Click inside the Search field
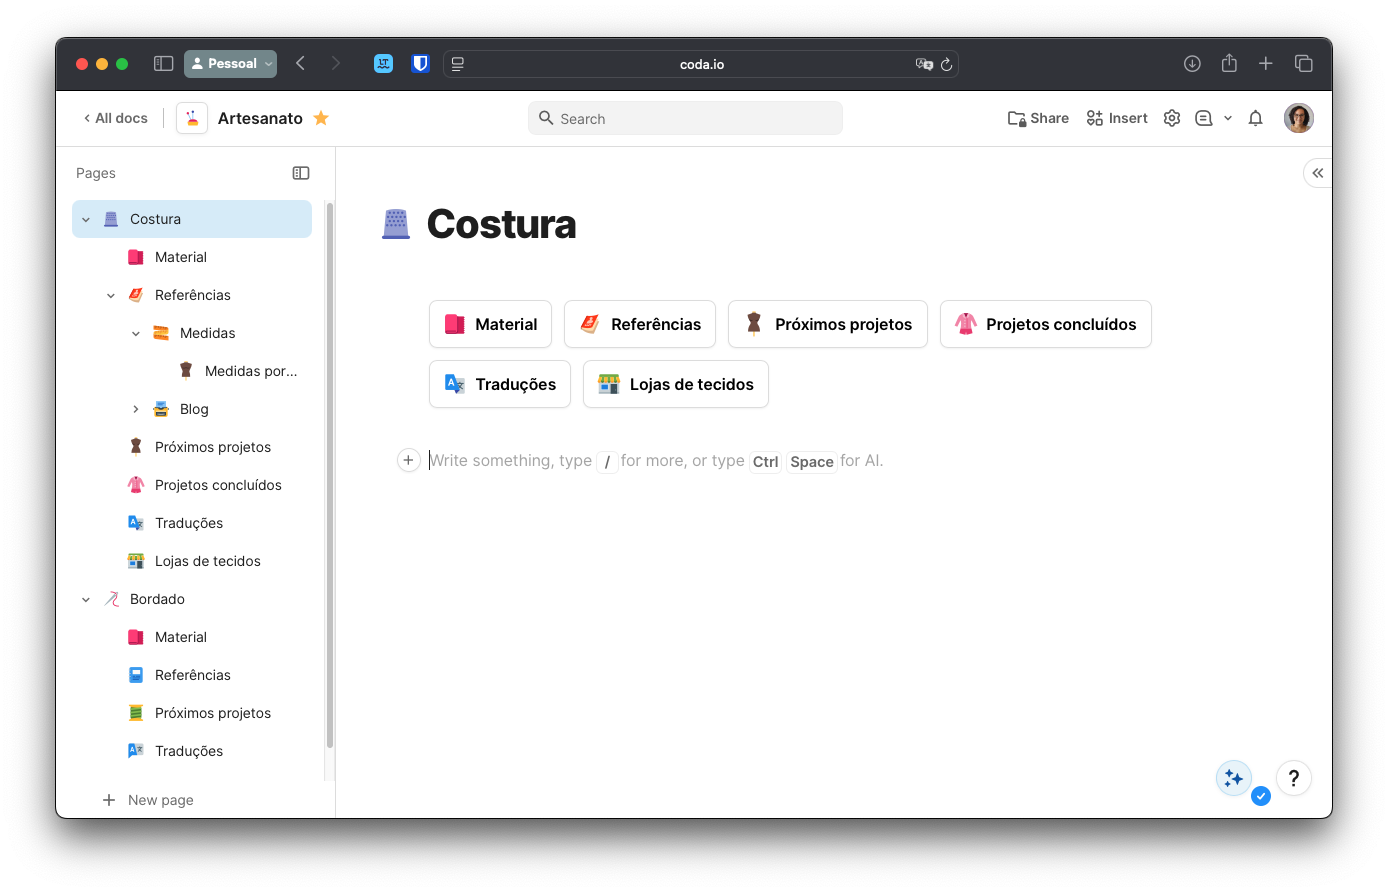This screenshot has height=892, width=1388. [x=685, y=117]
